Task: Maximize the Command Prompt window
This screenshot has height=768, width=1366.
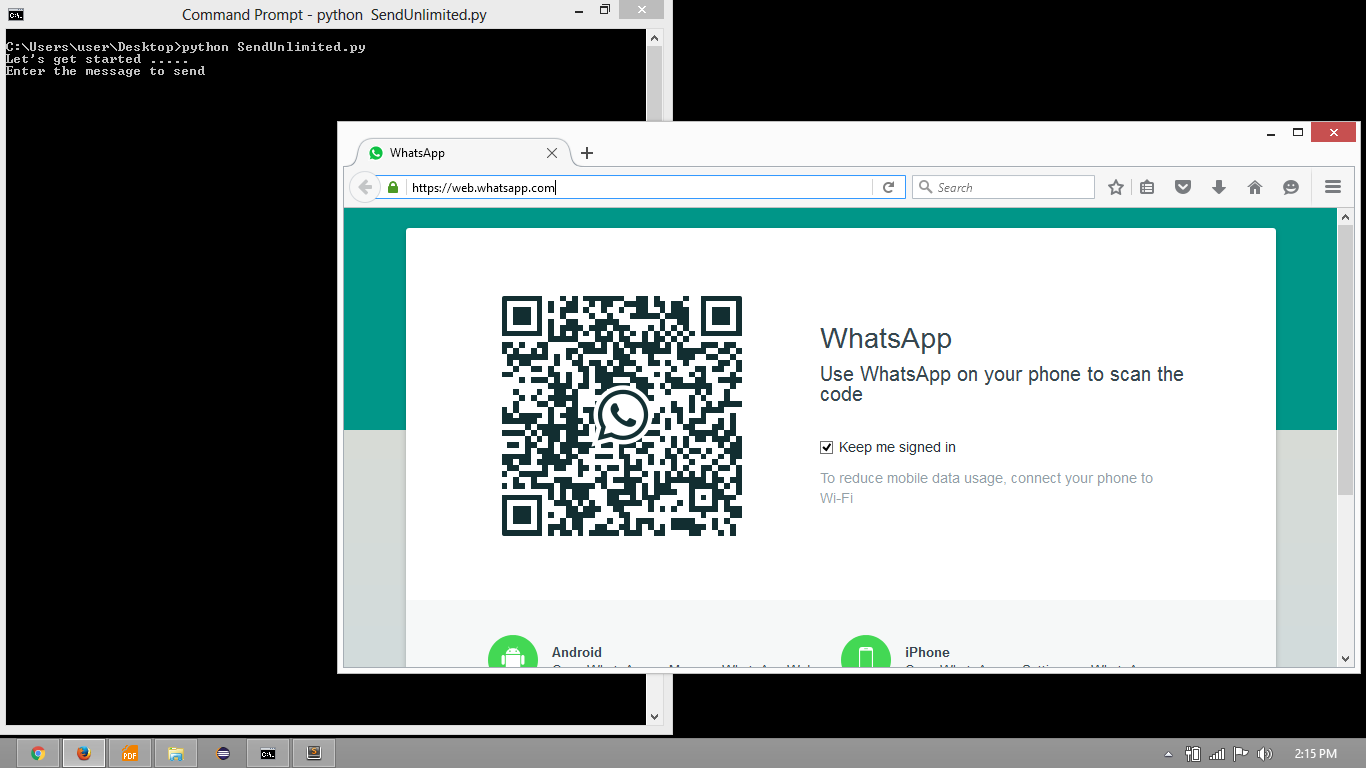Action: pos(605,10)
